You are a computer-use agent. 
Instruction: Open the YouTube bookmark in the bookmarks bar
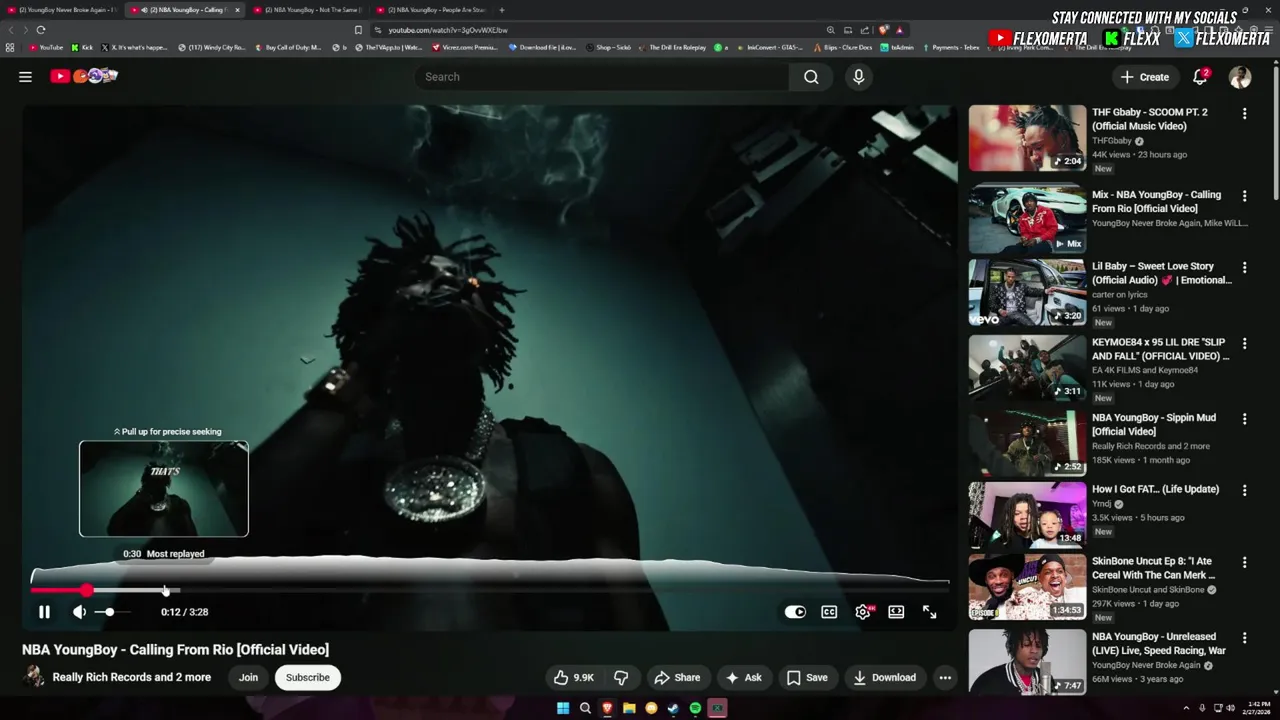46,47
